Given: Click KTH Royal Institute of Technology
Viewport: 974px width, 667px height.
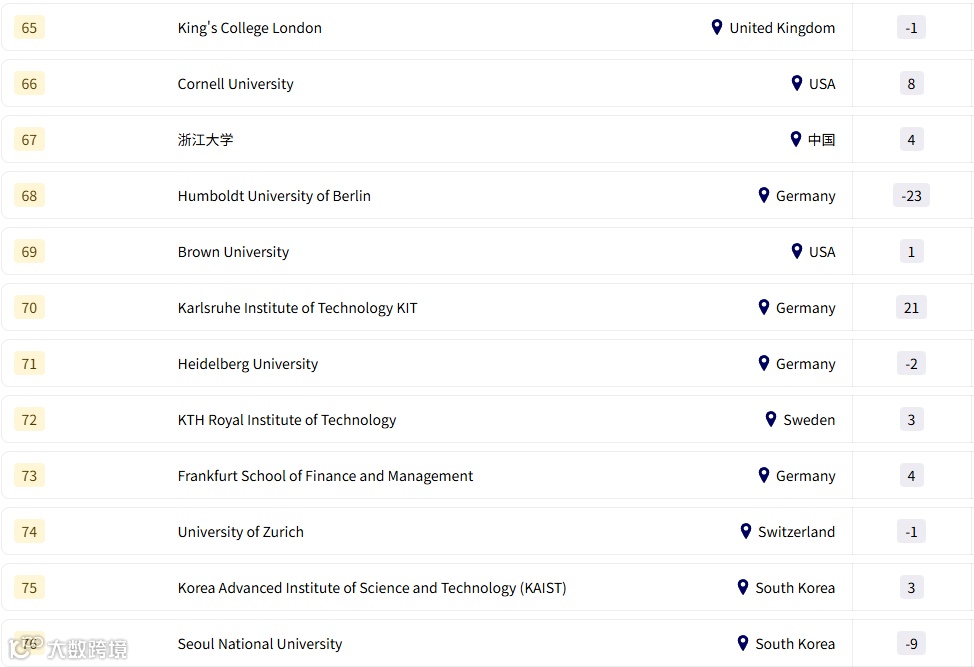Looking at the screenshot, I should (x=286, y=420).
